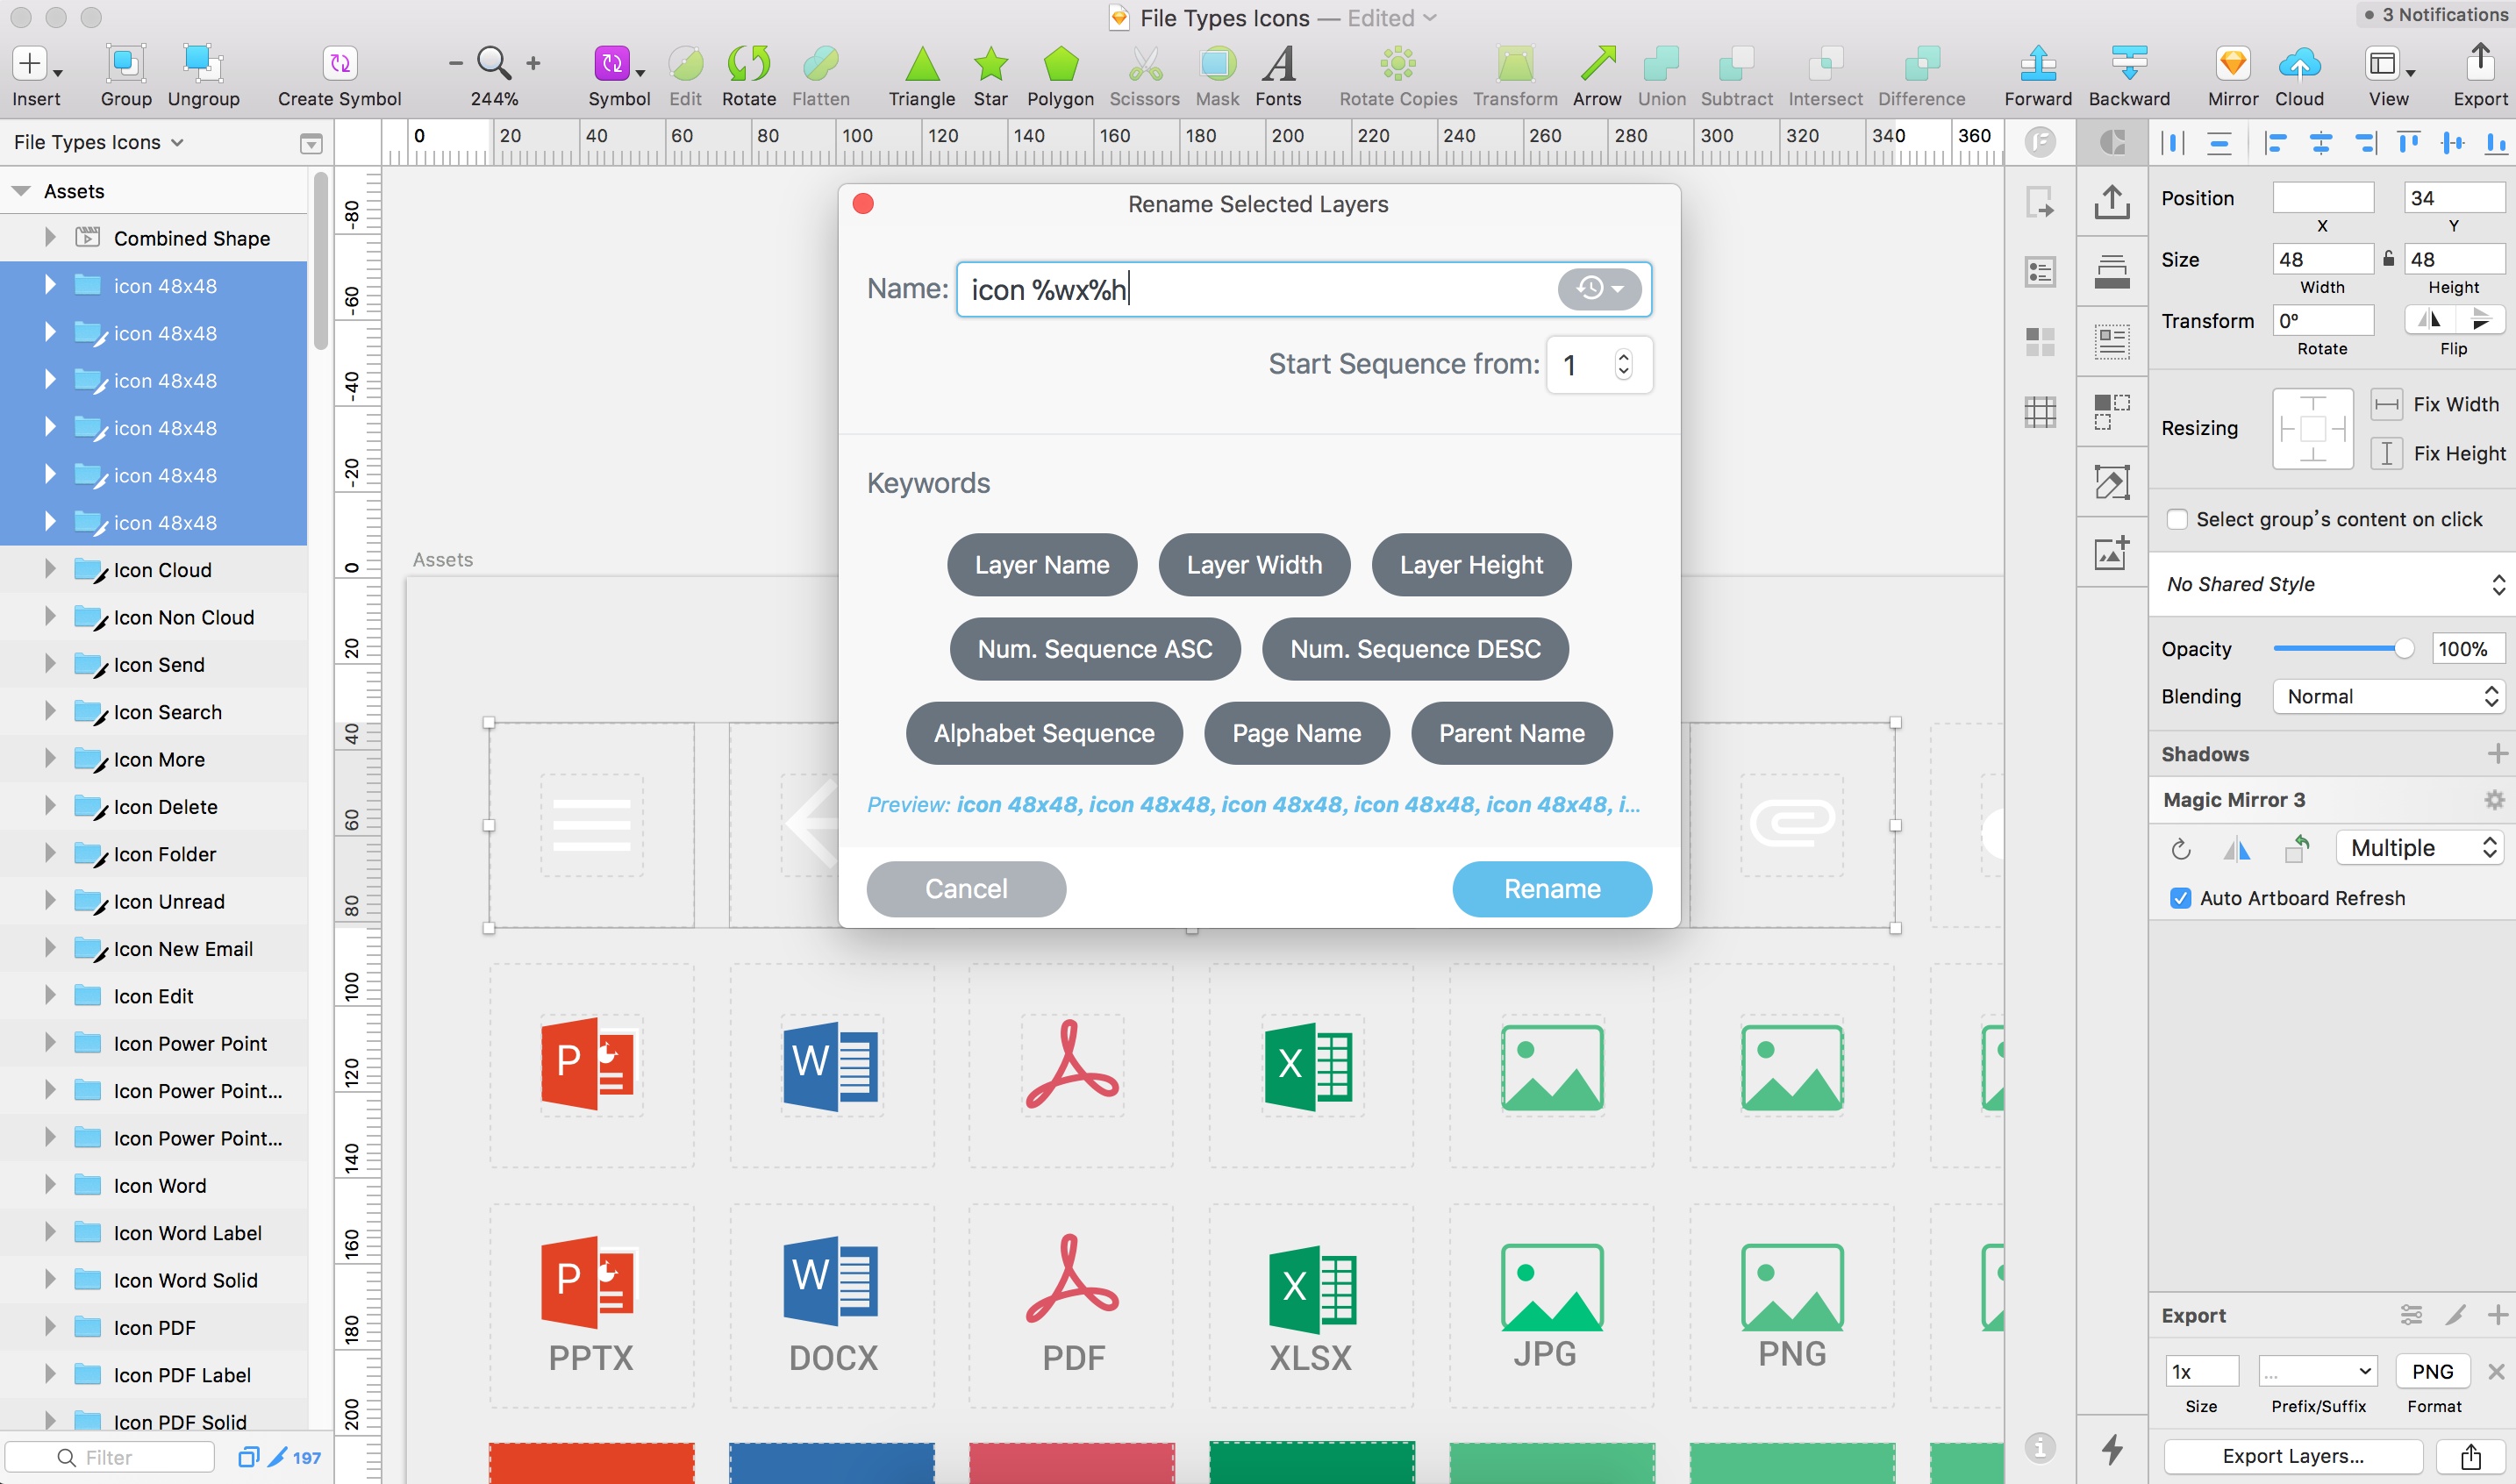Click the Mask toolbar icon

[x=1217, y=64]
